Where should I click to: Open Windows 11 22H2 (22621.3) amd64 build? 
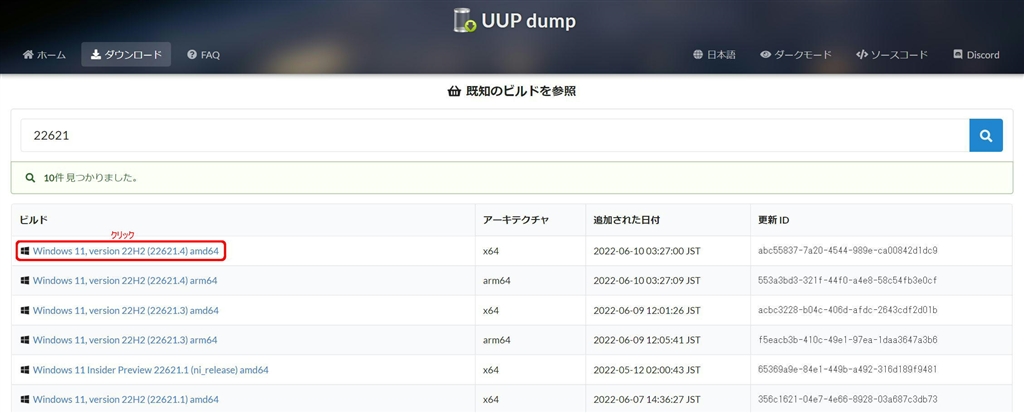pyautogui.click(x=125, y=311)
